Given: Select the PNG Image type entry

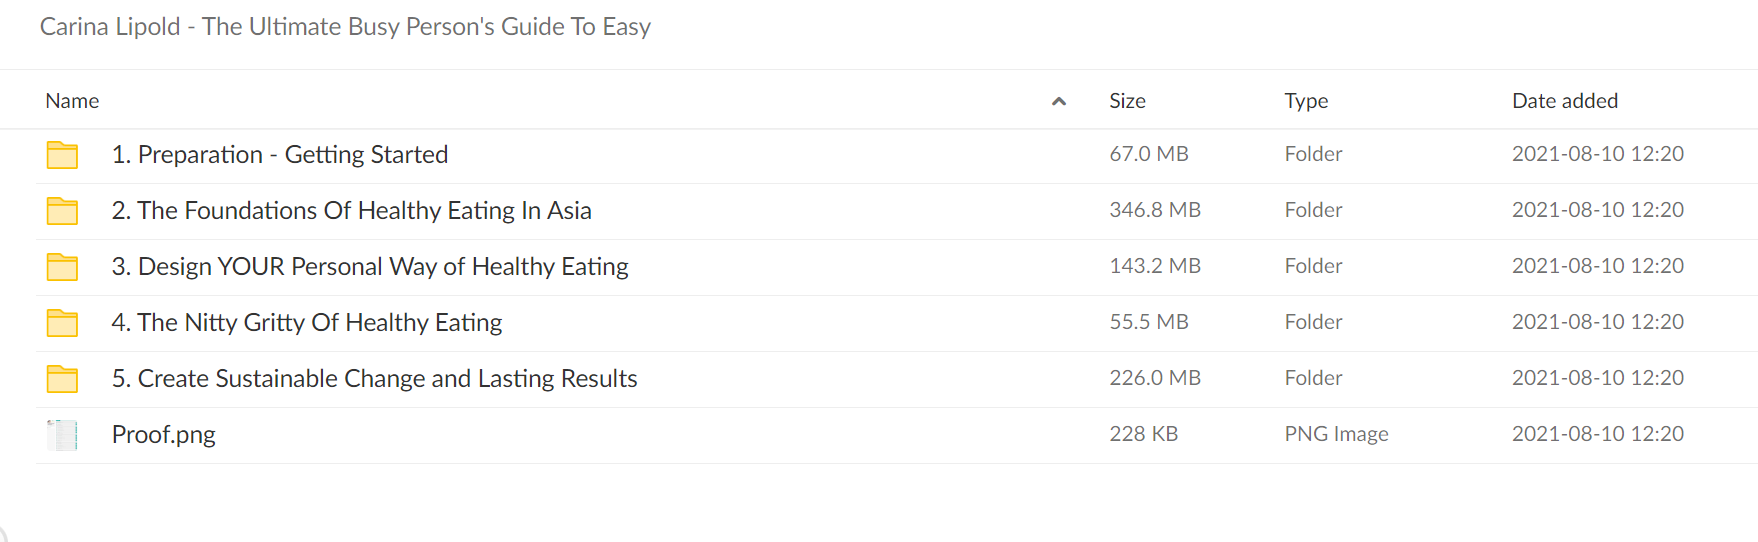Looking at the screenshot, I should pos(1336,434).
